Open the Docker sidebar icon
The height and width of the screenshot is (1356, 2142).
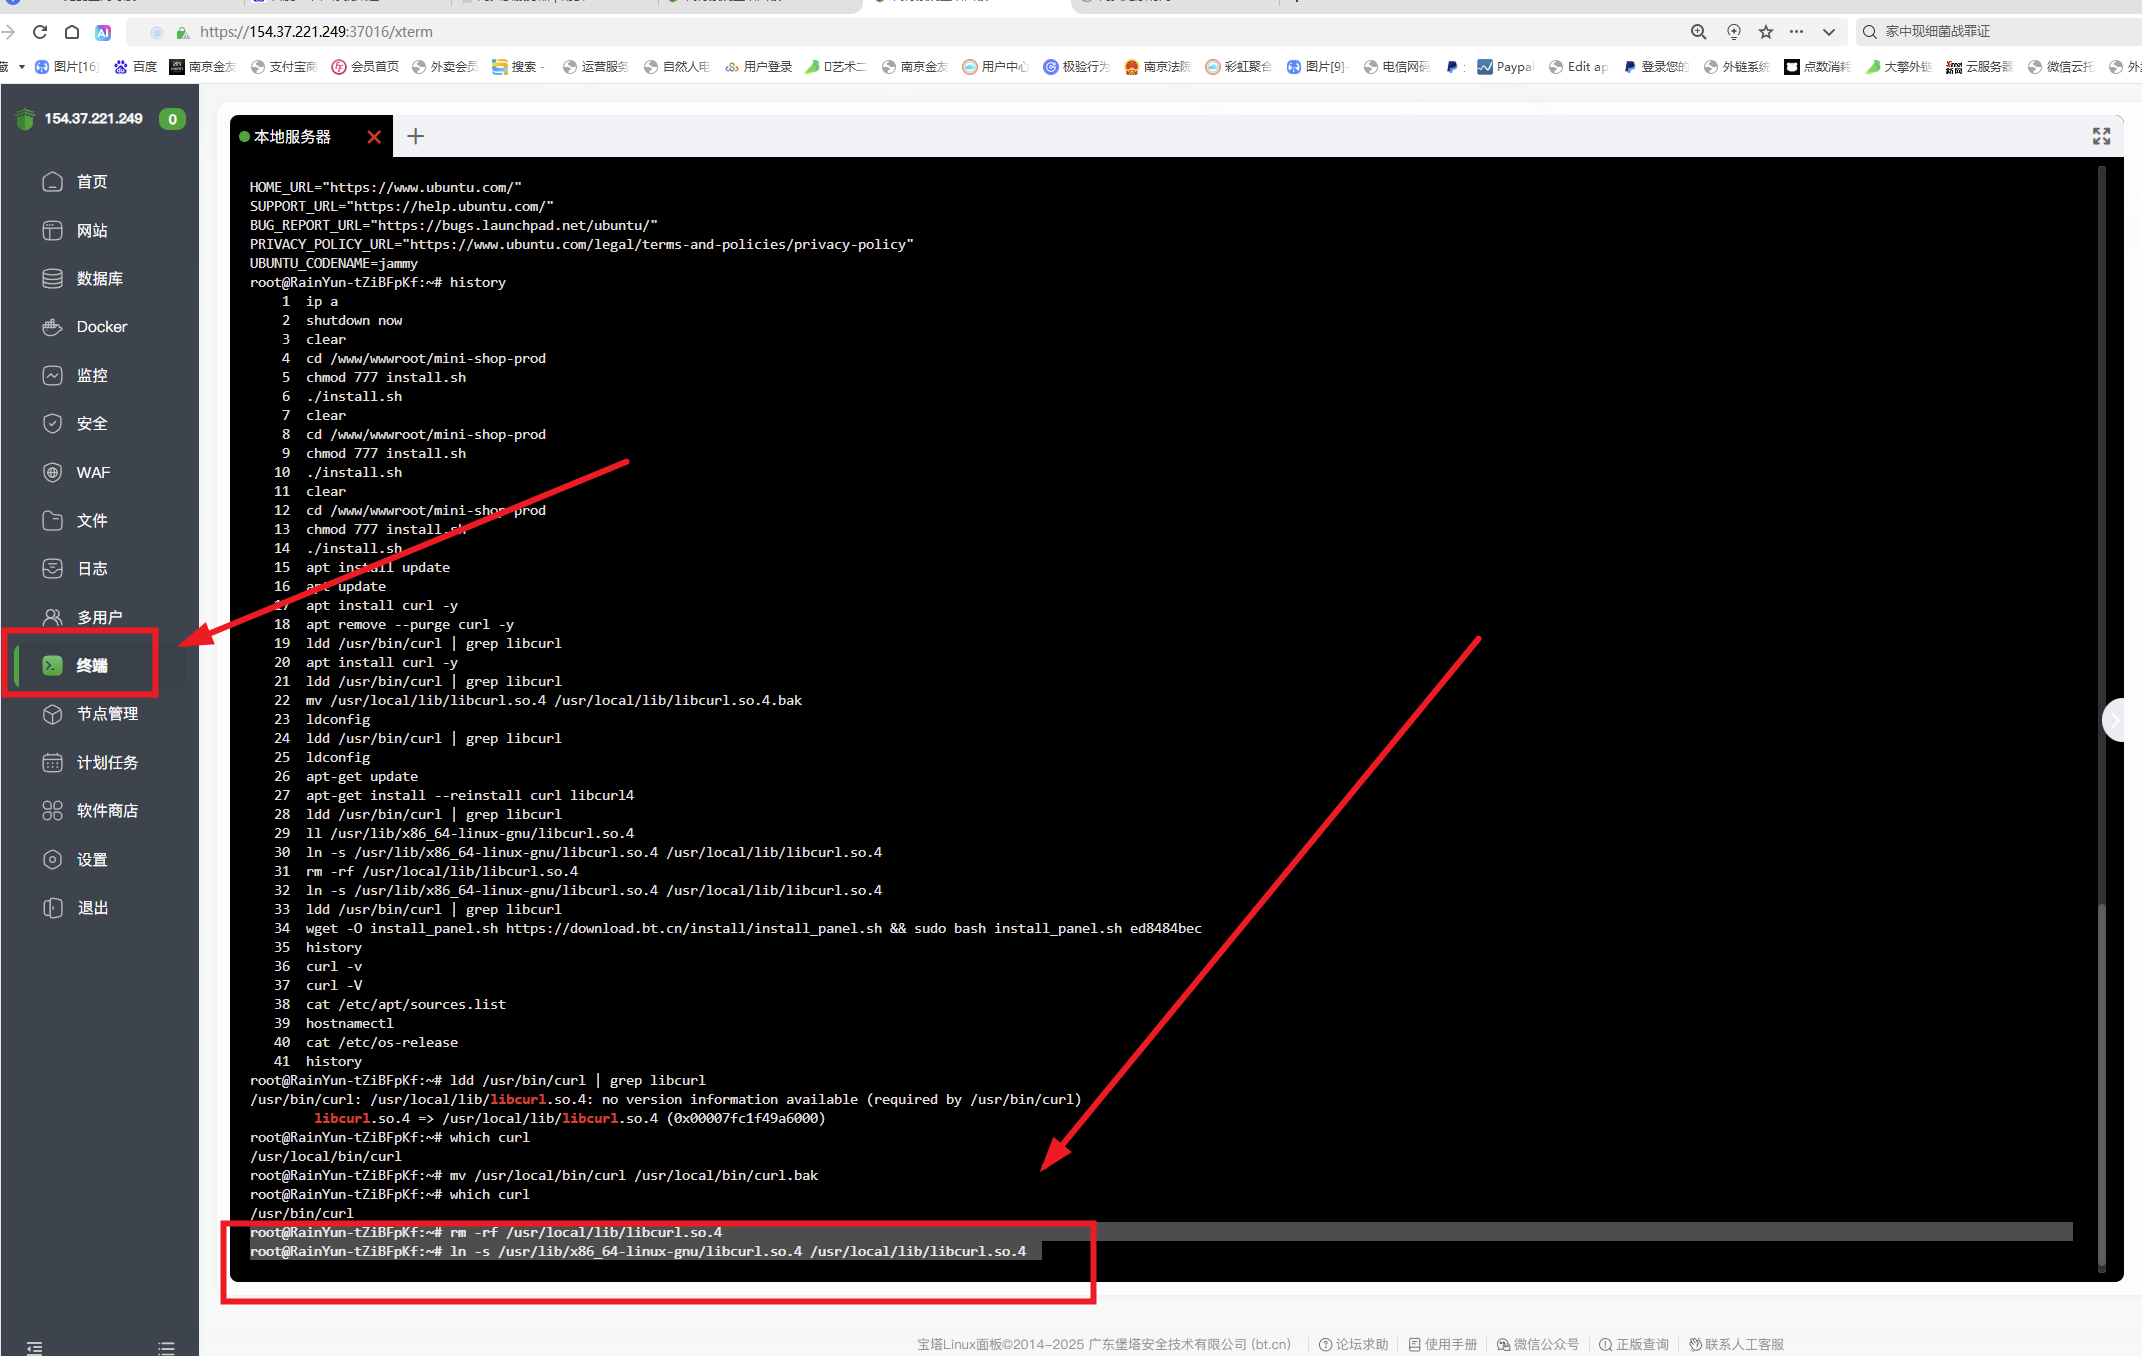pos(53,327)
